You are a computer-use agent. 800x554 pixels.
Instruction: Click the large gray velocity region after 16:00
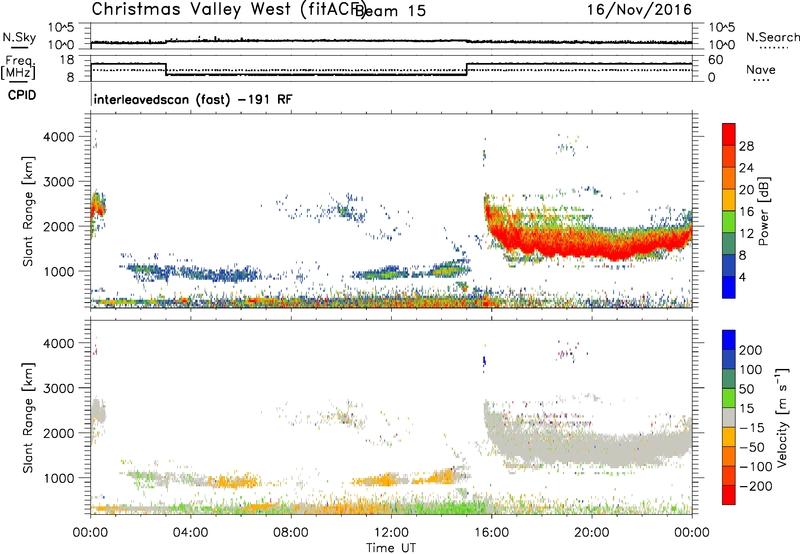[587, 445]
